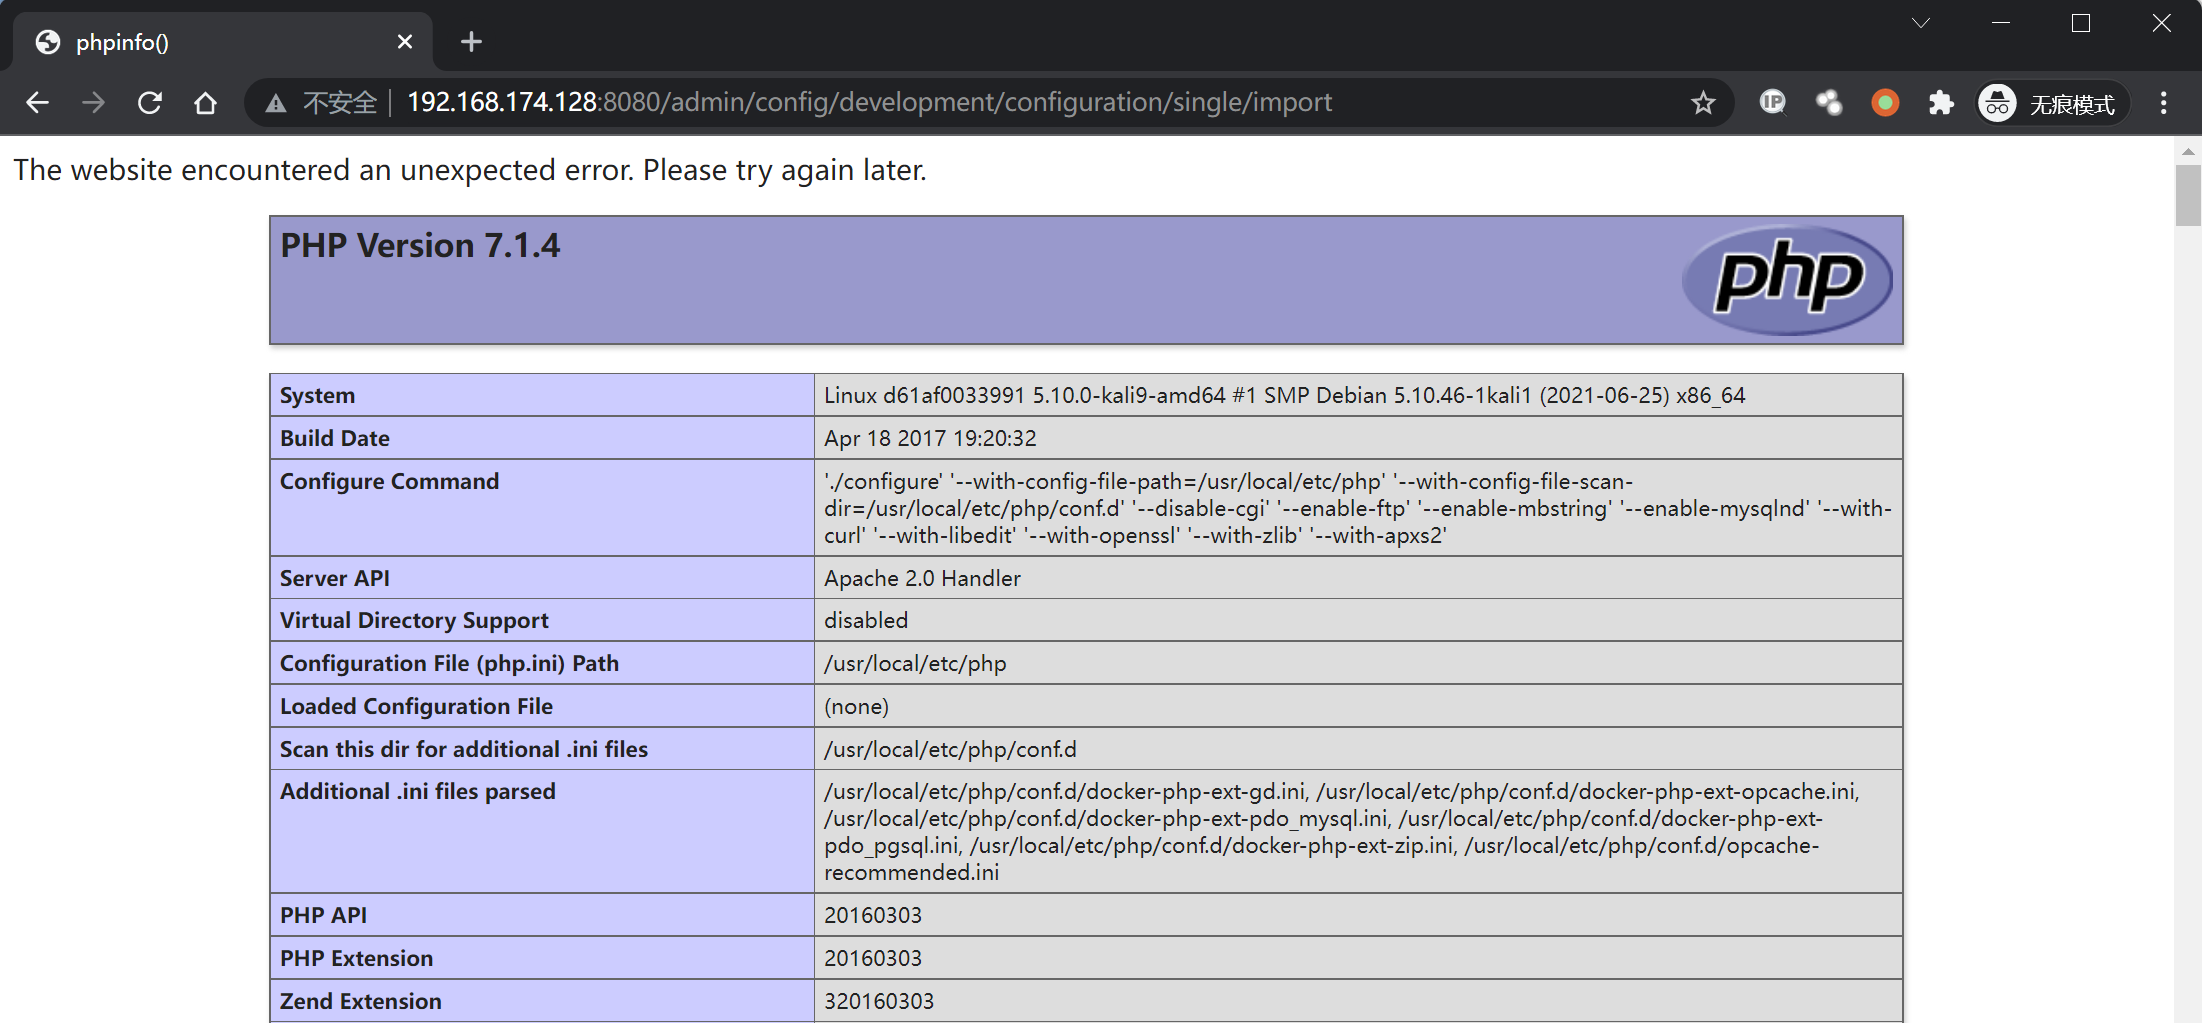Viewport: 2202px width, 1023px height.
Task: Select the phpinfo() tab
Action: pyautogui.click(x=223, y=42)
